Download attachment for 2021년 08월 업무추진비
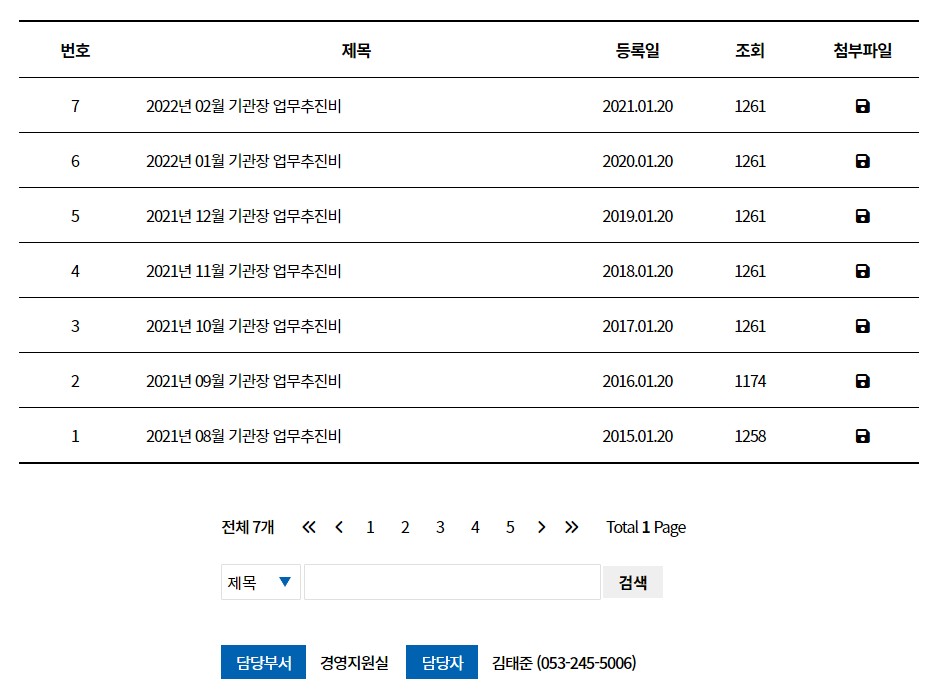Image resolution: width=946 pixels, height=697 pixels. 863,436
